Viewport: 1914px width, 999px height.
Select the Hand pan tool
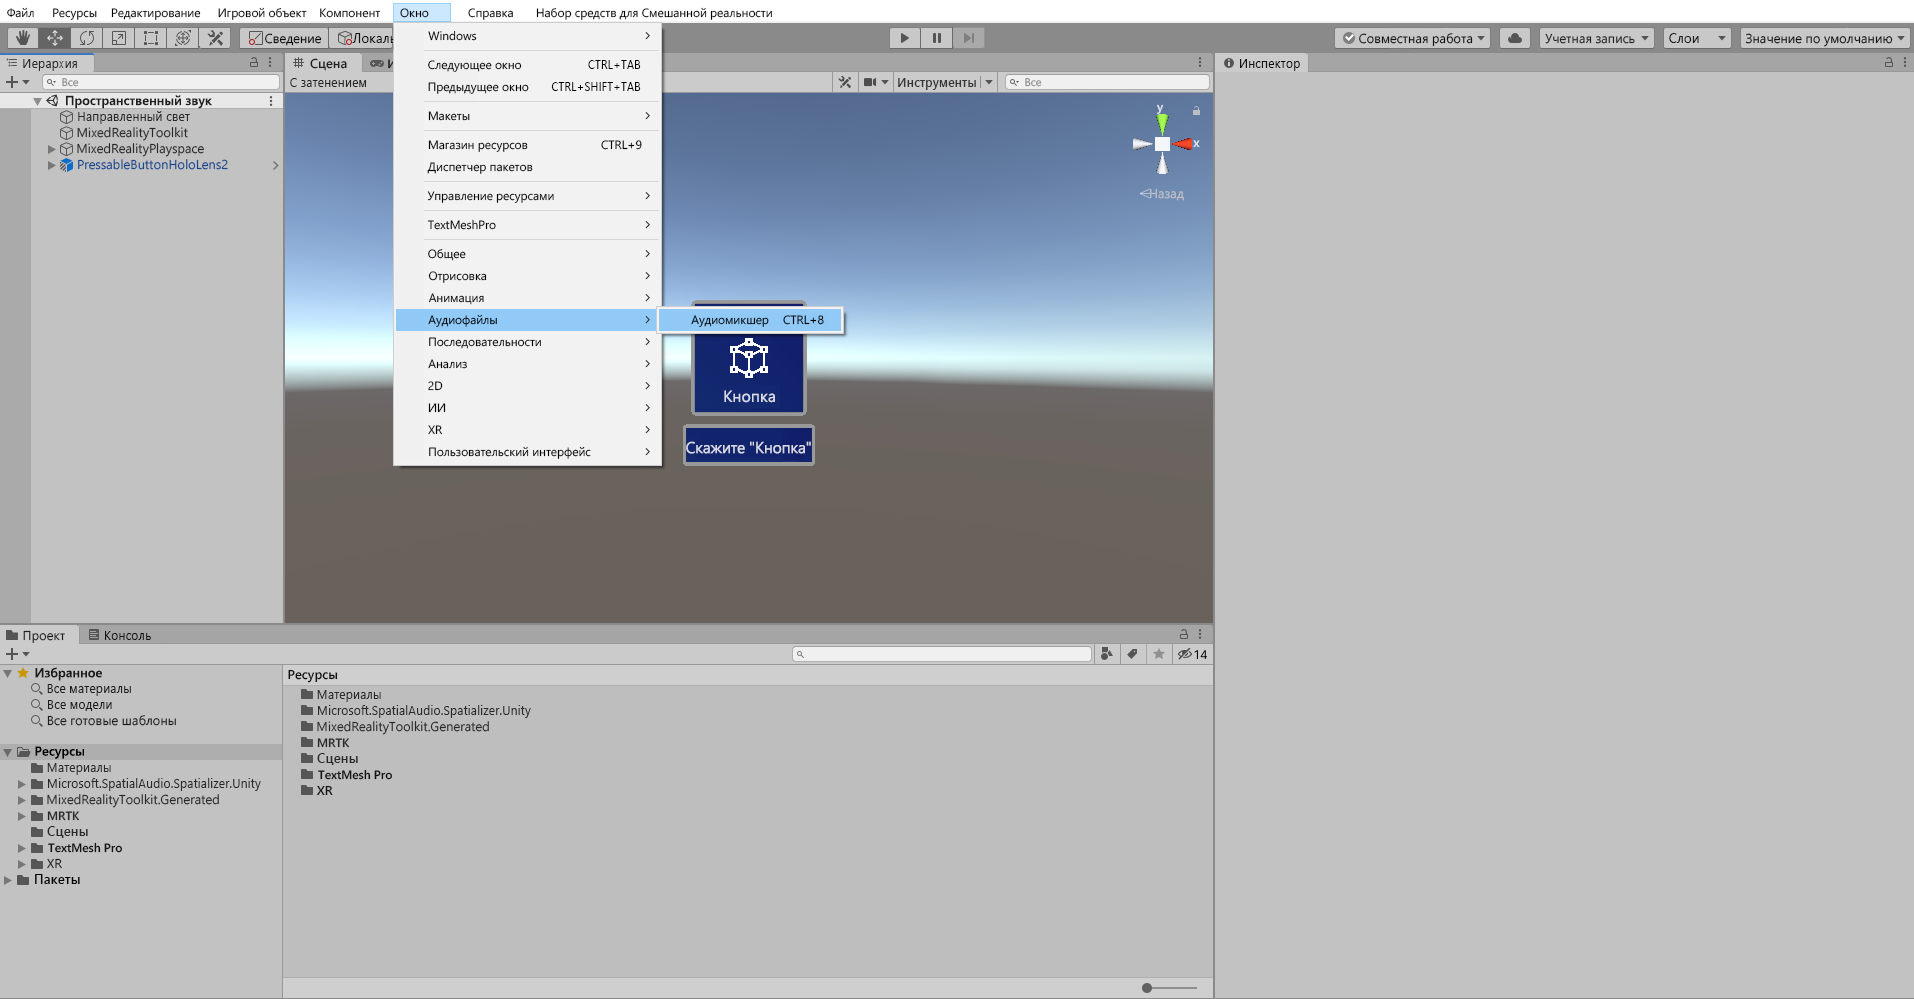(x=22, y=37)
